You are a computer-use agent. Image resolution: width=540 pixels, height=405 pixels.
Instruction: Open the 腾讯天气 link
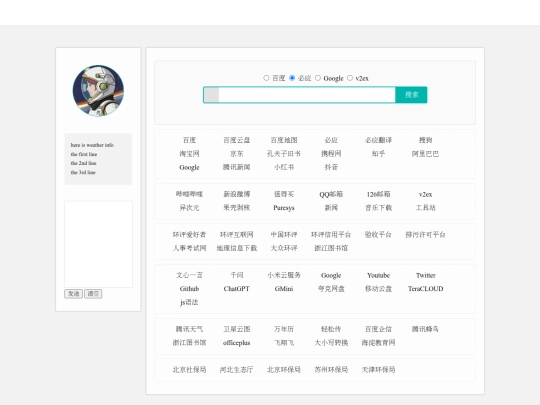pyautogui.click(x=189, y=329)
